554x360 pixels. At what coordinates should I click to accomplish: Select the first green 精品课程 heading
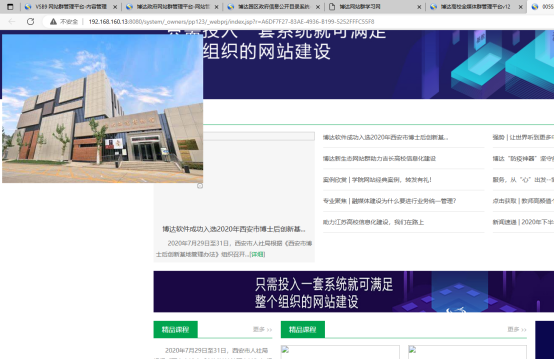pos(176,329)
